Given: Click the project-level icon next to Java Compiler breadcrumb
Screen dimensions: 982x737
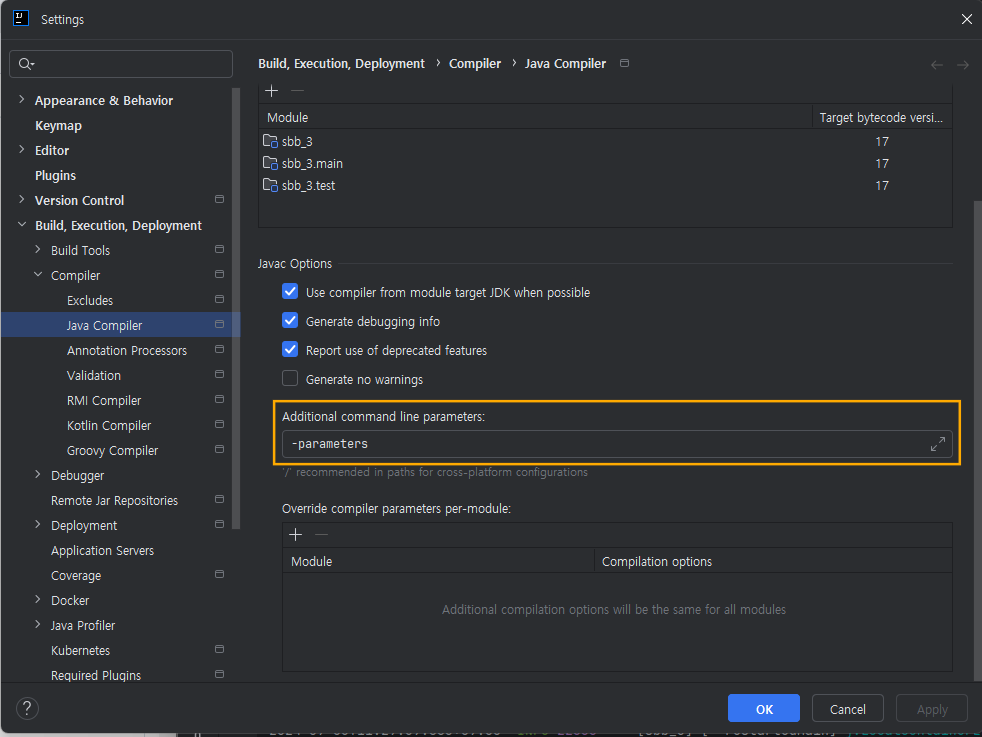Looking at the screenshot, I should (x=624, y=63).
